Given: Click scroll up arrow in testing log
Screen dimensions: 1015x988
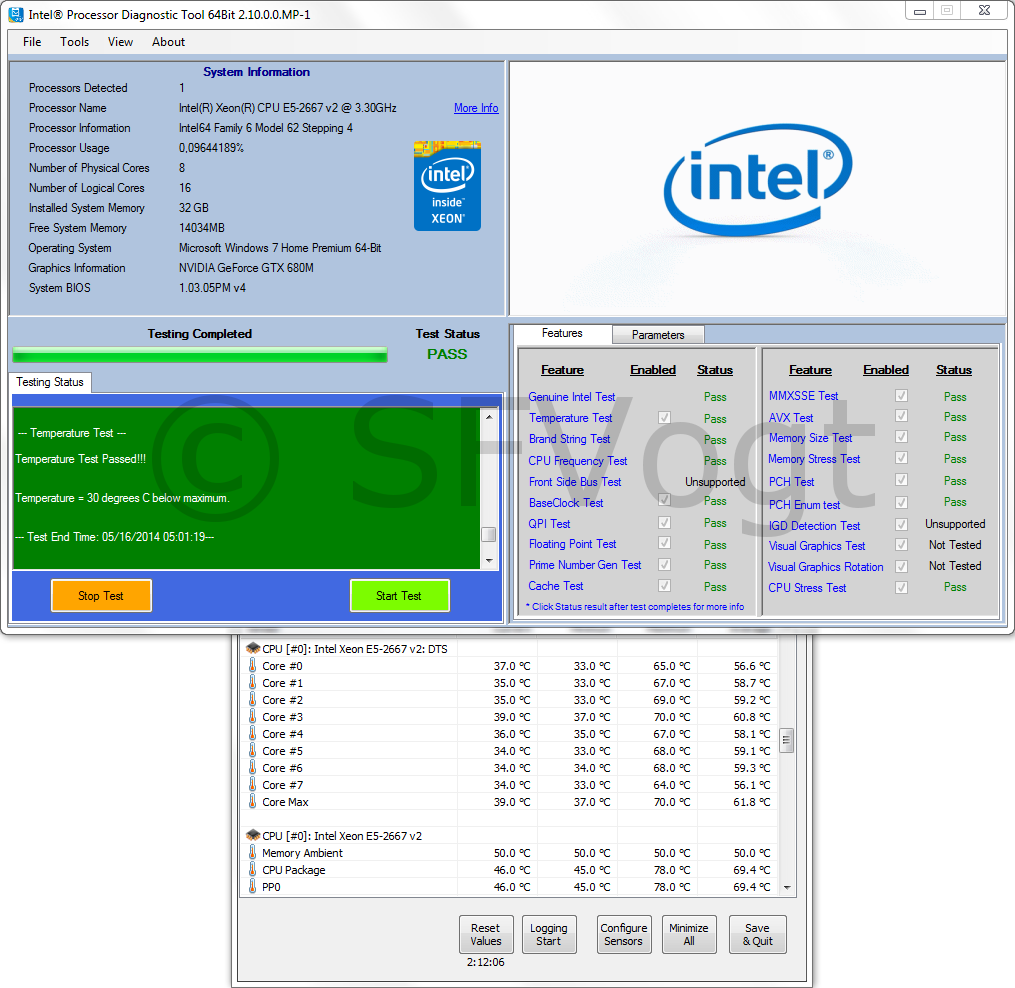Looking at the screenshot, I should coord(489,417).
